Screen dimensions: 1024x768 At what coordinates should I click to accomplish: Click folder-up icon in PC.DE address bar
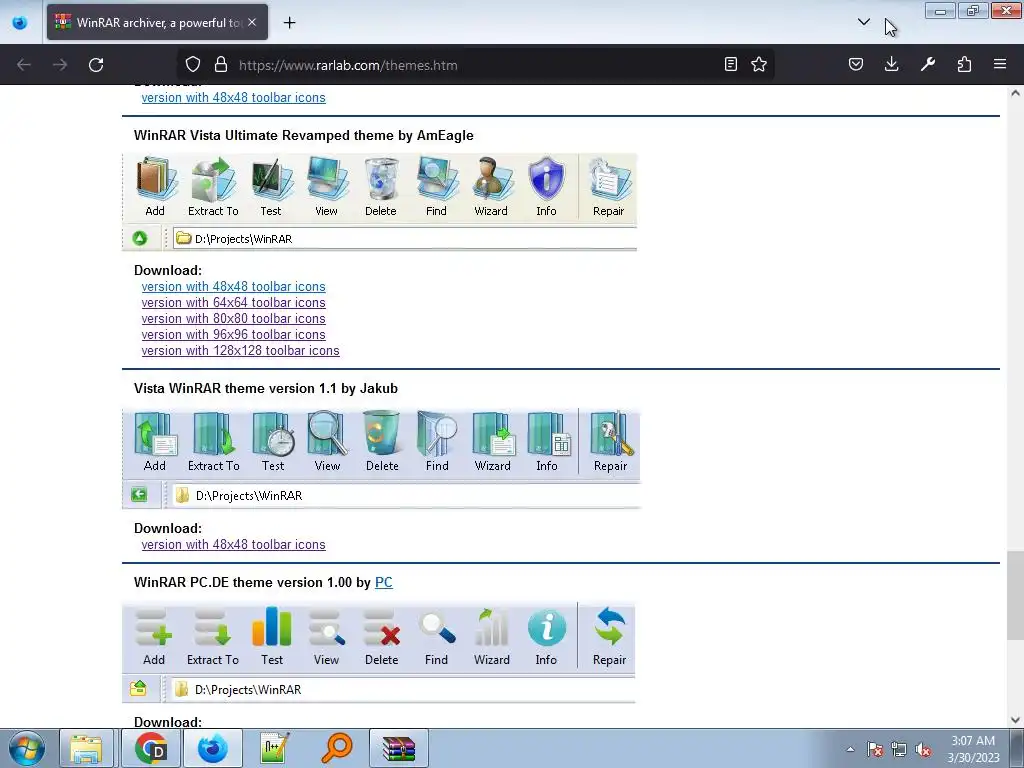click(x=138, y=688)
